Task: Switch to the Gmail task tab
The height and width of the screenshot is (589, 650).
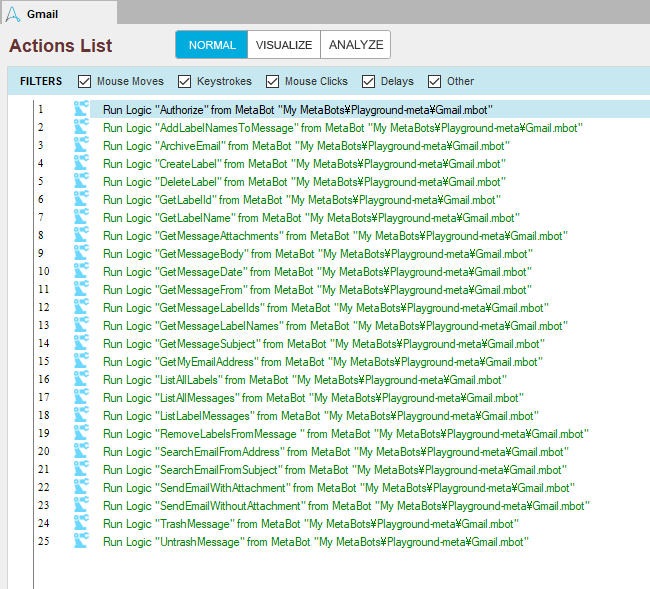Action: coord(42,12)
